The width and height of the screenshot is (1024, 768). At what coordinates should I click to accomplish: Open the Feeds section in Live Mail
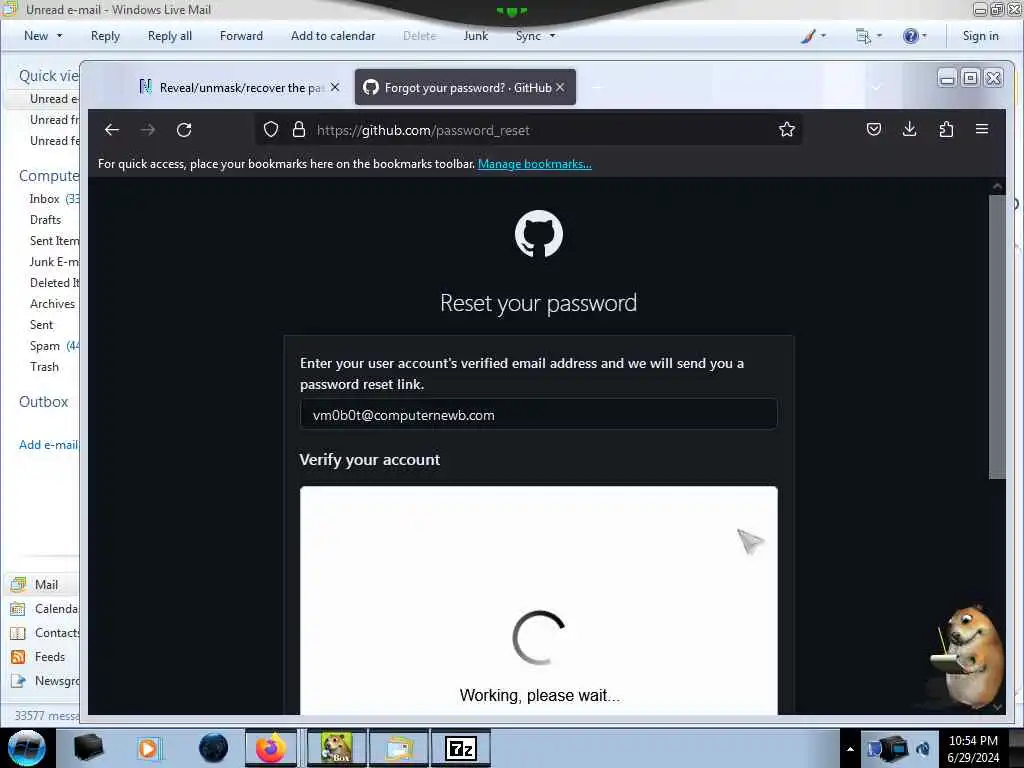tap(39, 657)
